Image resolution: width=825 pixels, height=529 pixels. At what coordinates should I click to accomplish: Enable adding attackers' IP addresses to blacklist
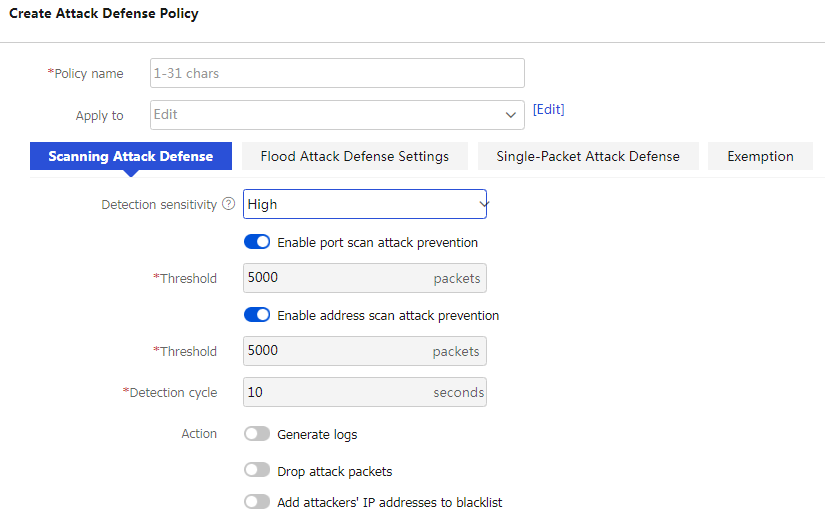click(x=257, y=502)
